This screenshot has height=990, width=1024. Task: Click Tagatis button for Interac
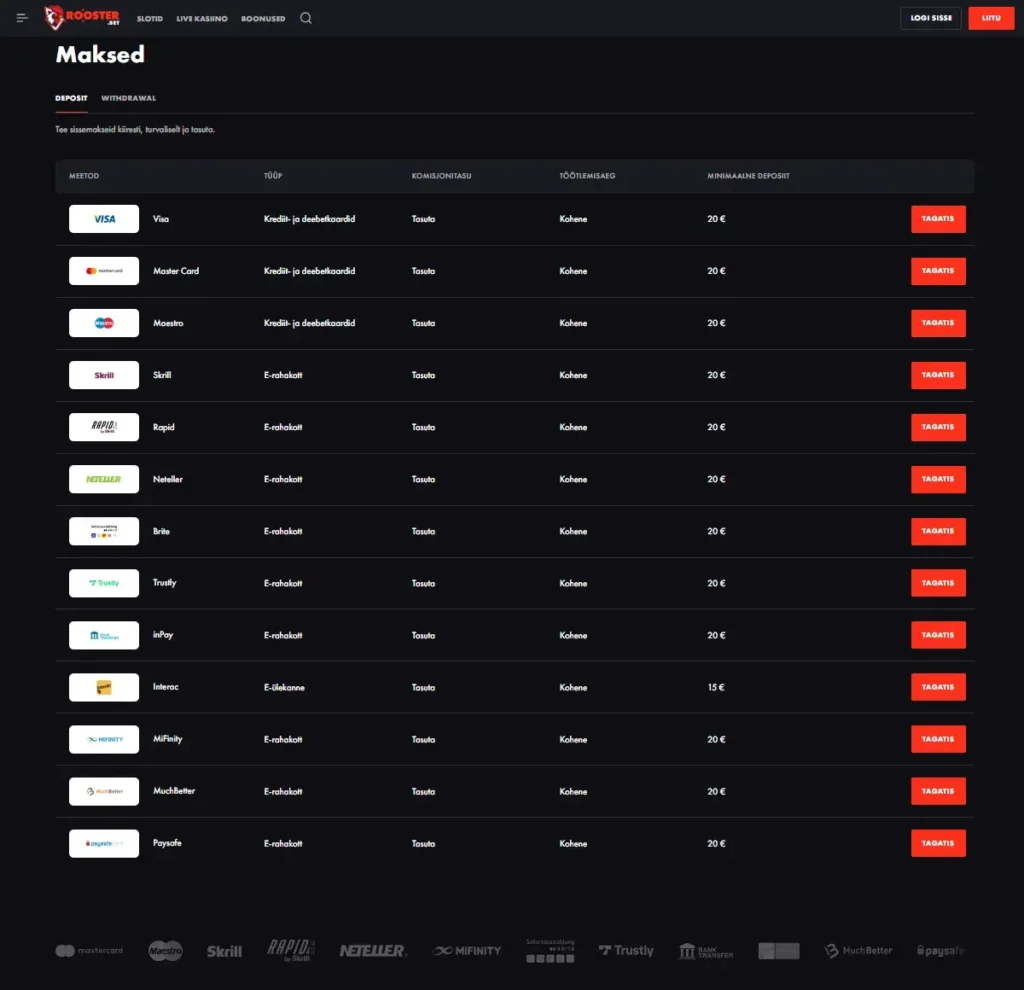[938, 687]
